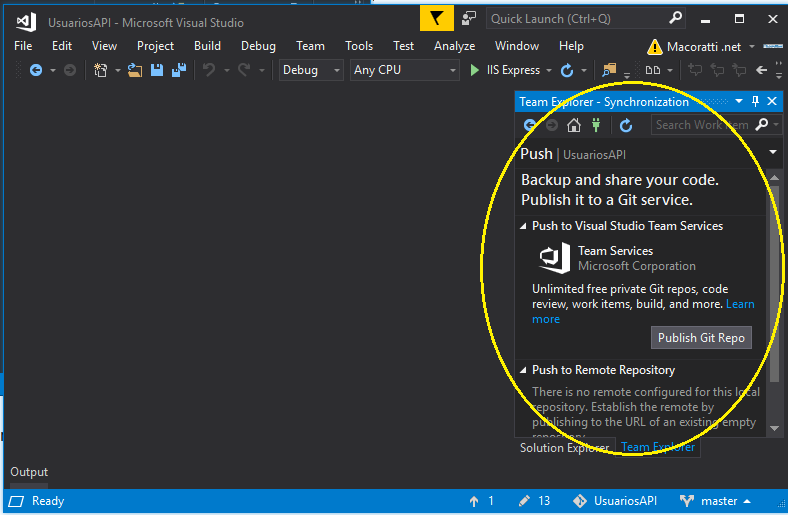Click the Team Explorer scrollbar down arrow
The image size is (790, 515).
point(774,428)
